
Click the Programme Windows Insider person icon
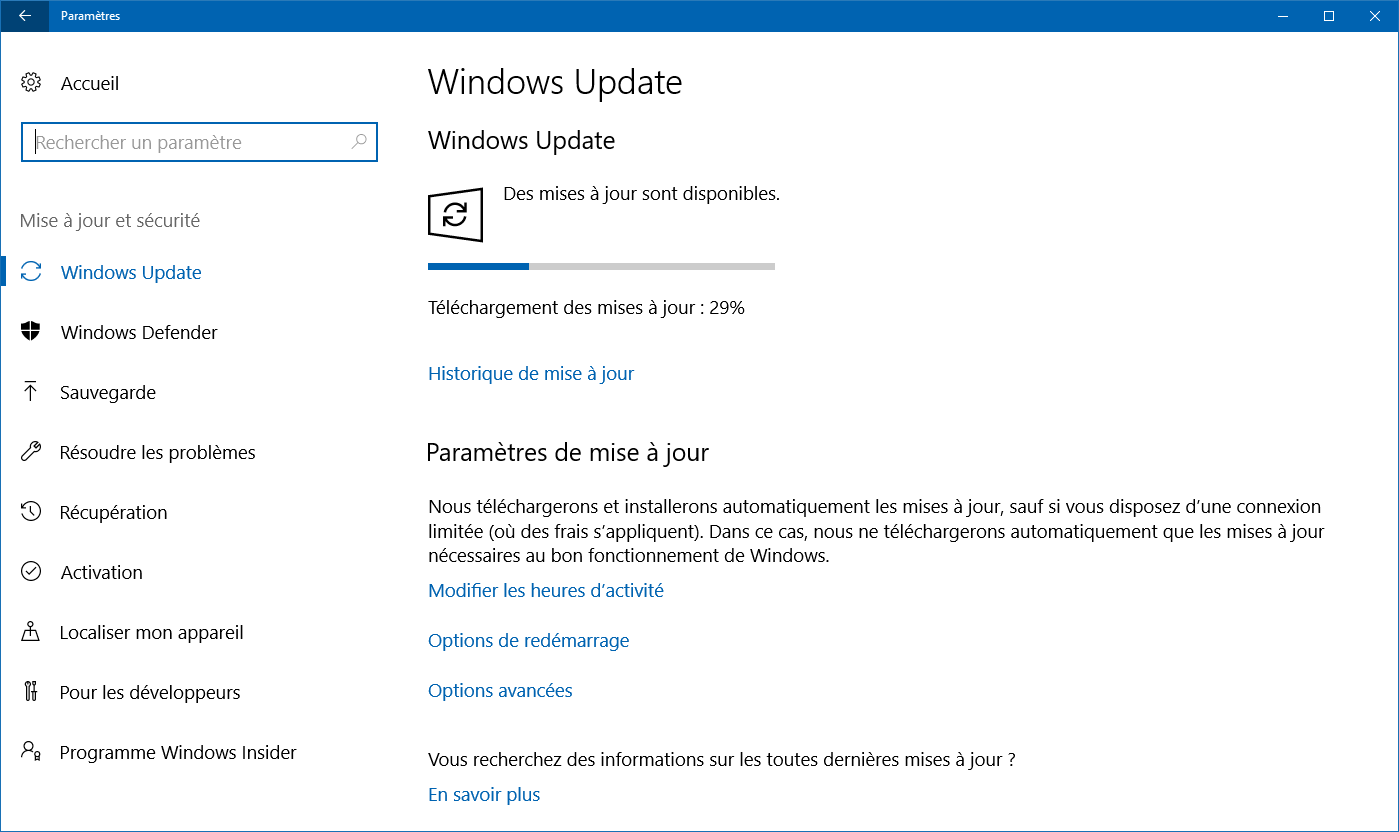[x=31, y=752]
